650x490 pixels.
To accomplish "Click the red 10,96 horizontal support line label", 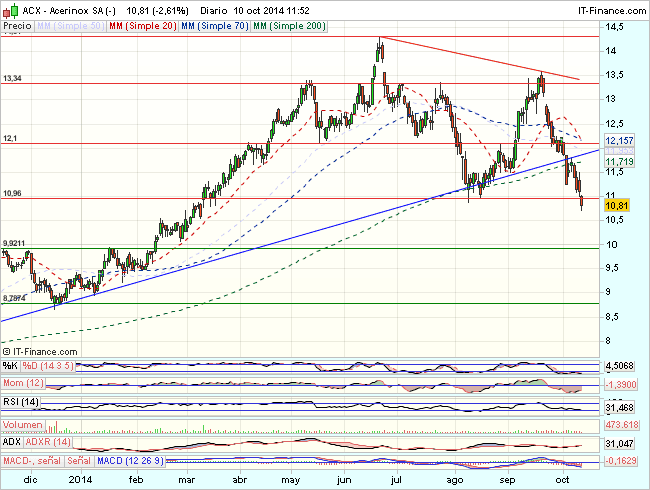I will 12,193.
